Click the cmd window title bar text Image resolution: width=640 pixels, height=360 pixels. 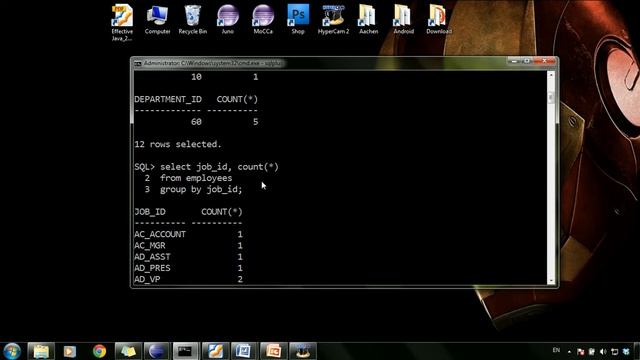212,63
